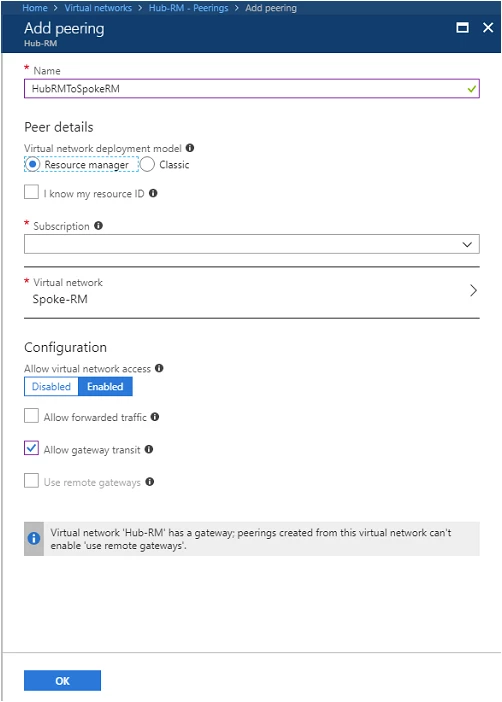Select the Classic deployment model radio button
The height and width of the screenshot is (702, 502).
[x=147, y=164]
